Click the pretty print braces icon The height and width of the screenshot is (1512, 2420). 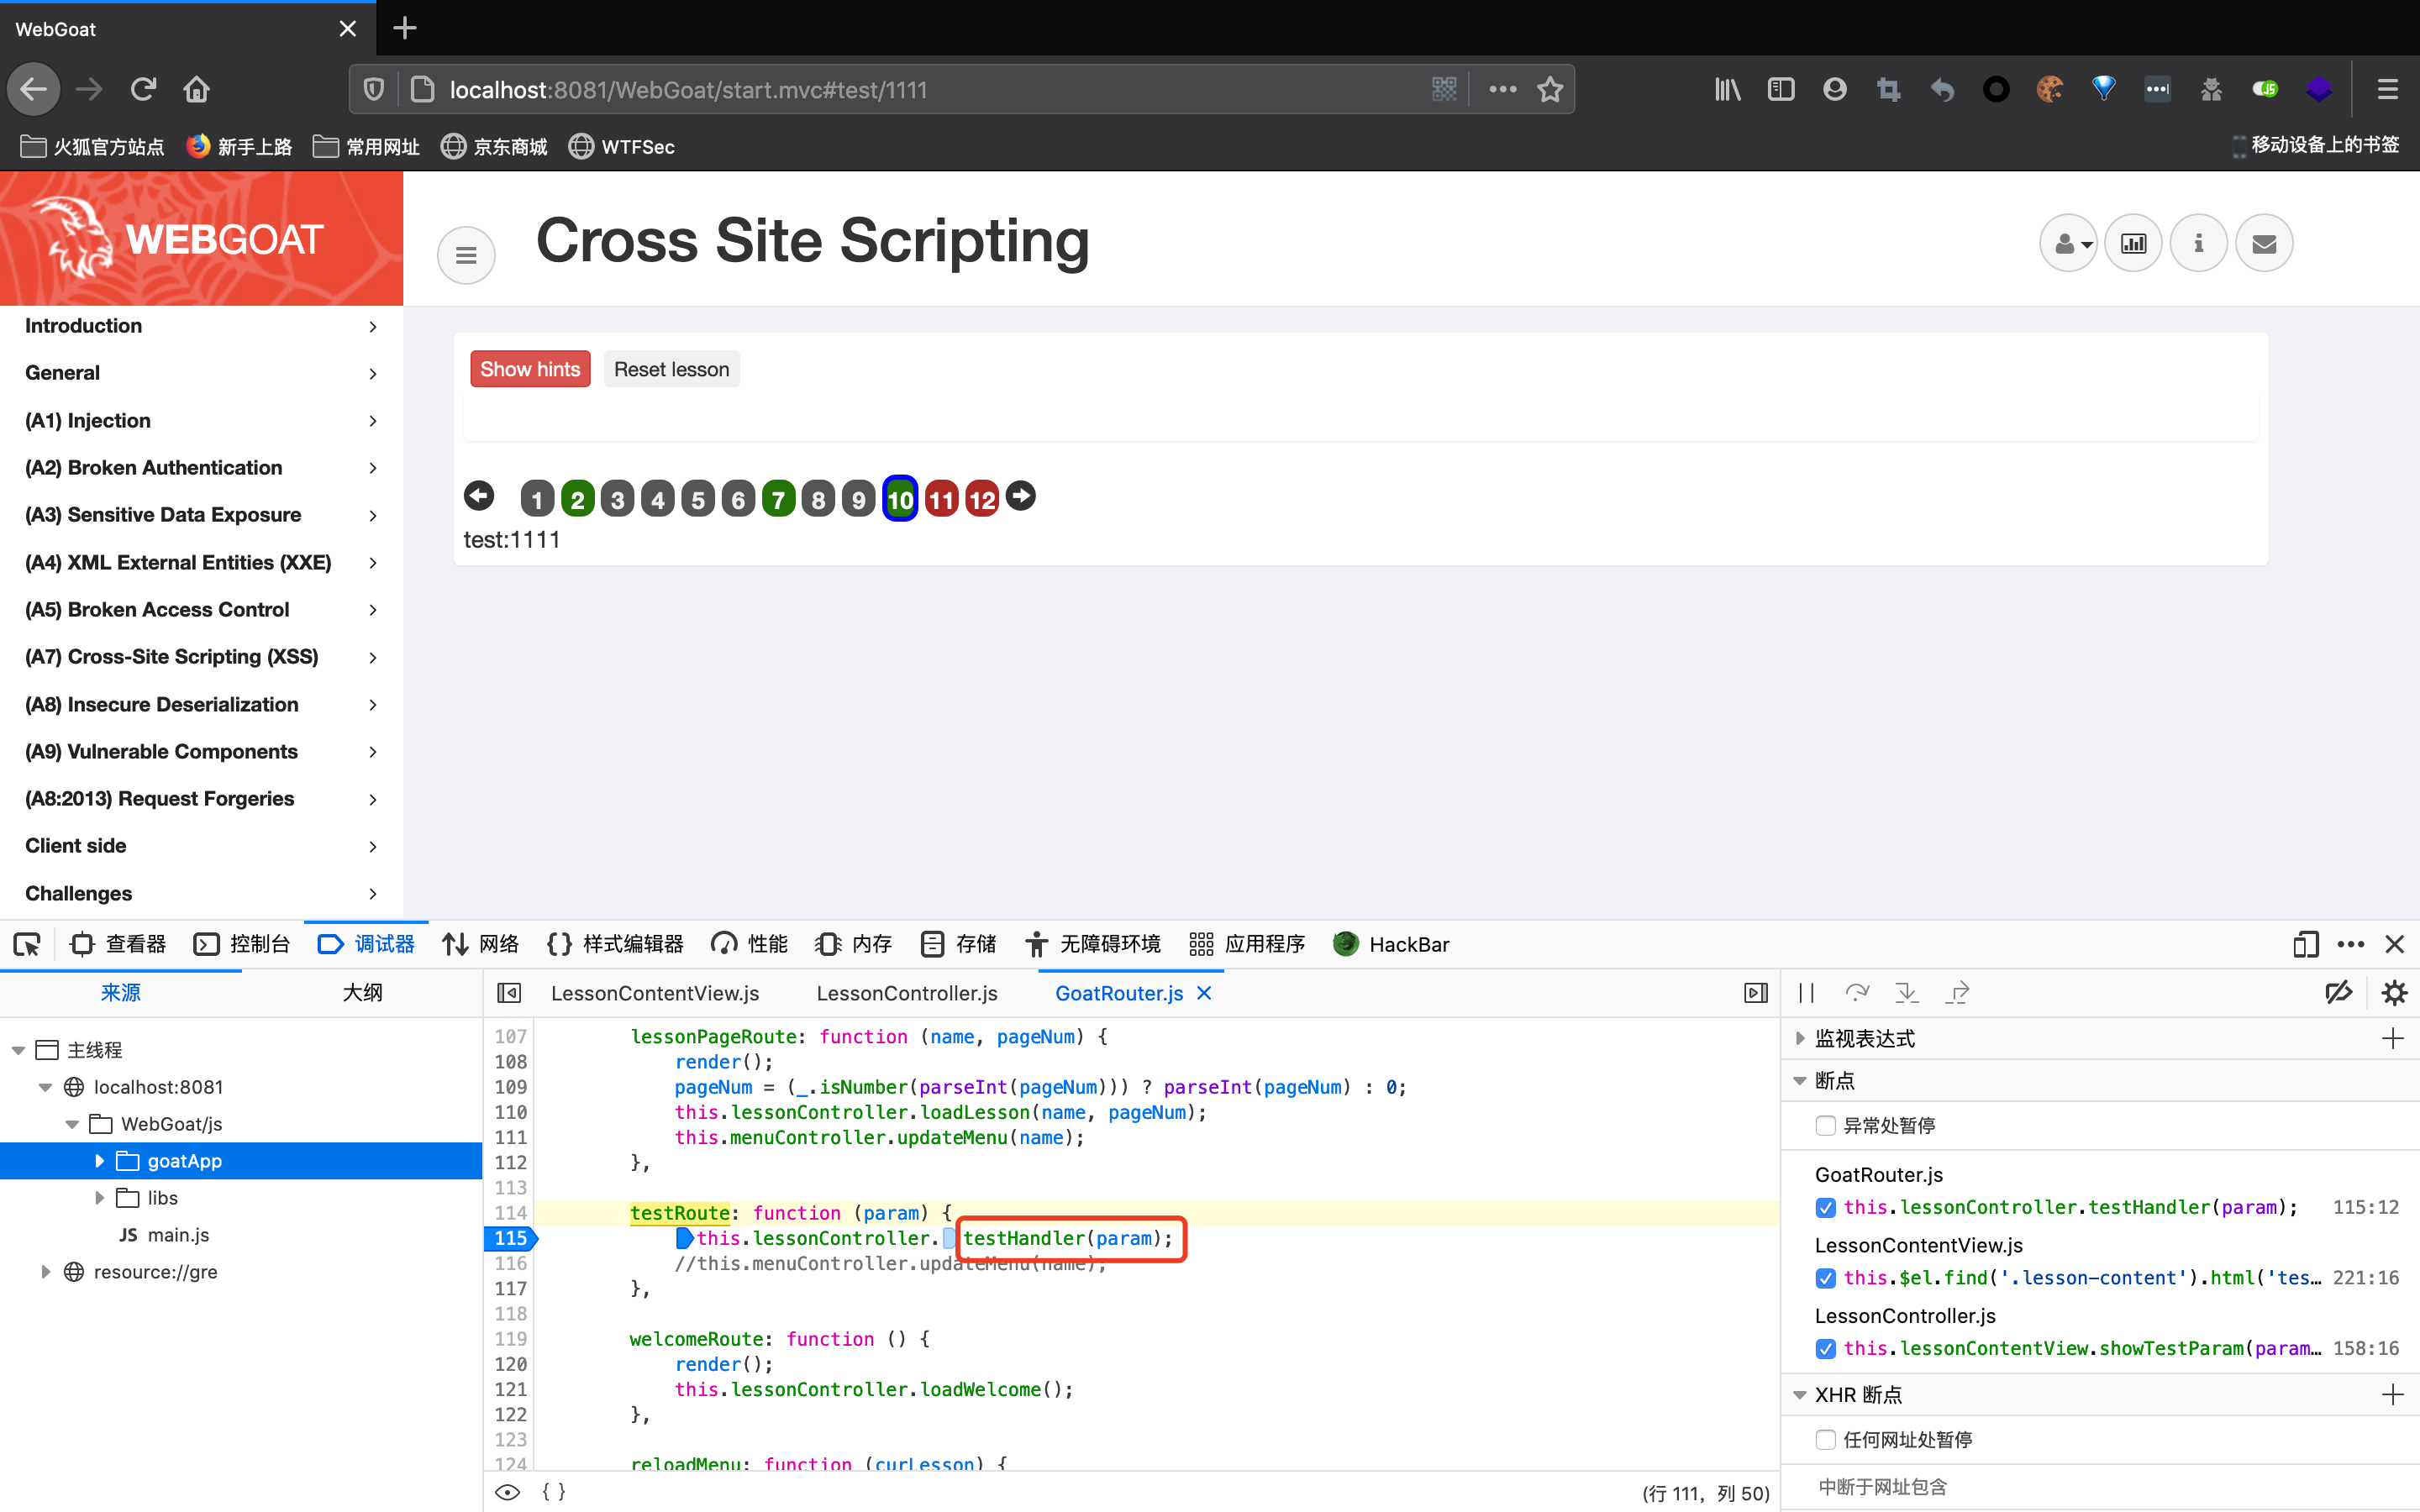[x=553, y=1491]
